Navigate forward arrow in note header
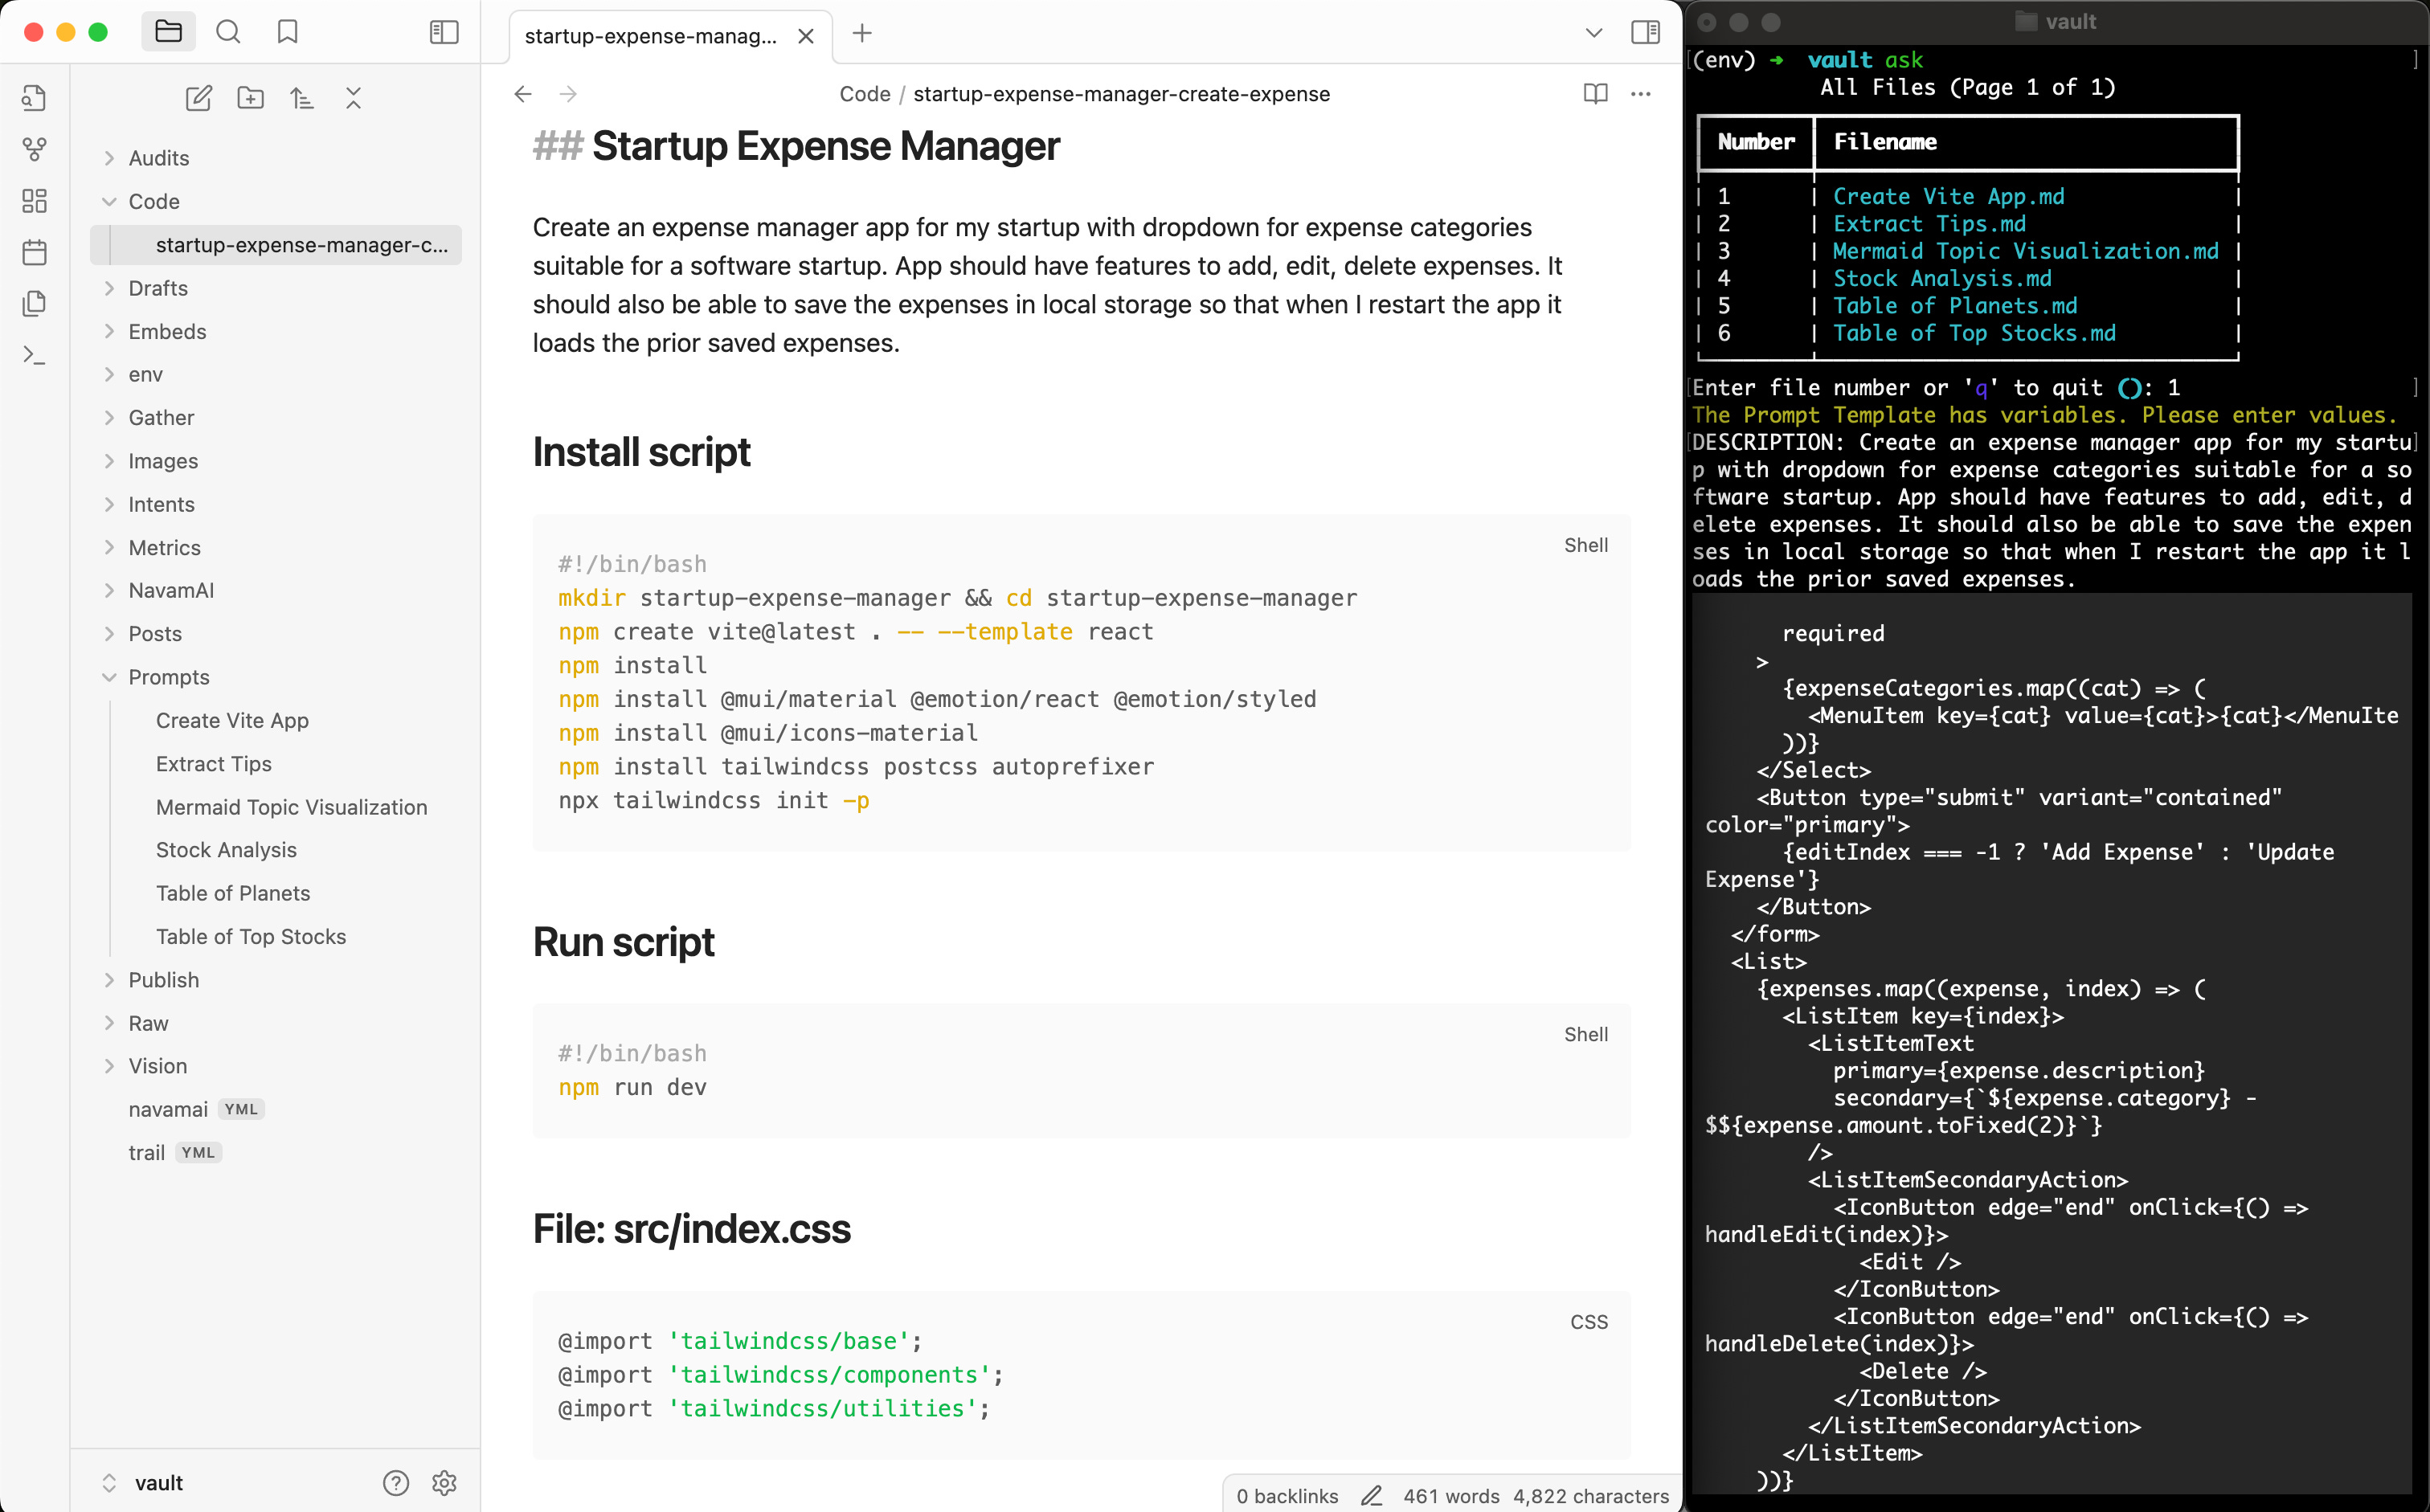This screenshot has height=1512, width=2430. (x=568, y=94)
